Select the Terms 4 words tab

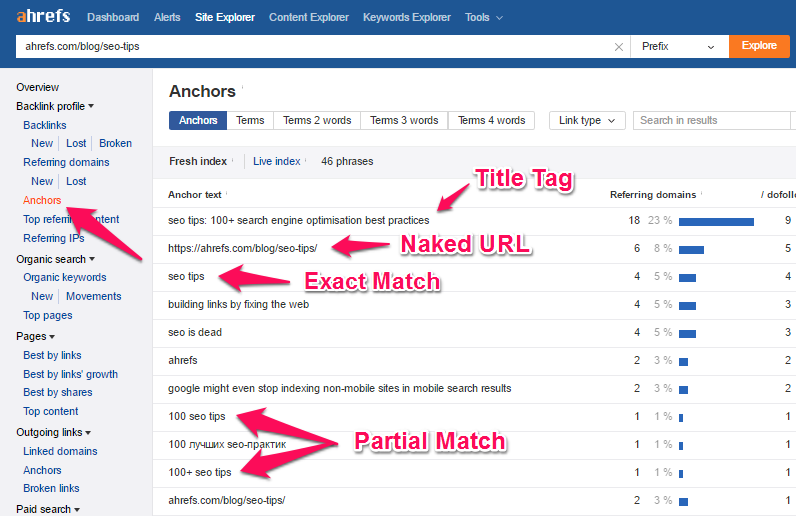pos(491,120)
